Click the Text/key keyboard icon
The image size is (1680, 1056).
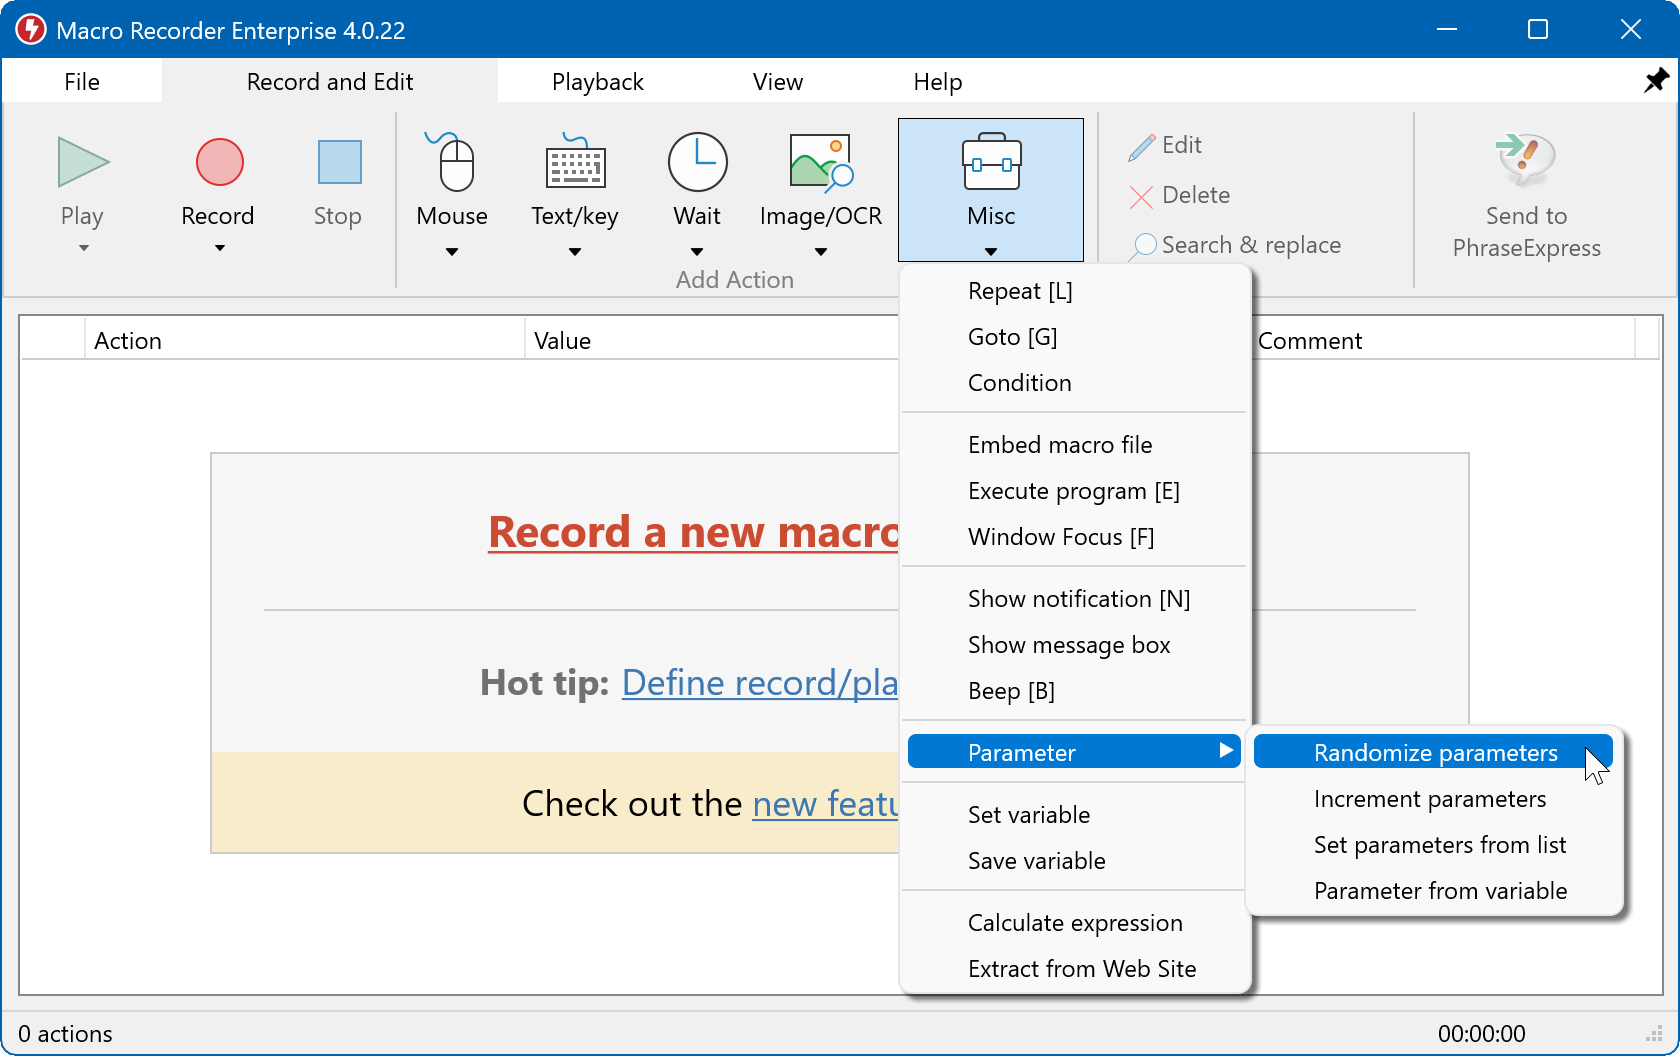tap(575, 164)
